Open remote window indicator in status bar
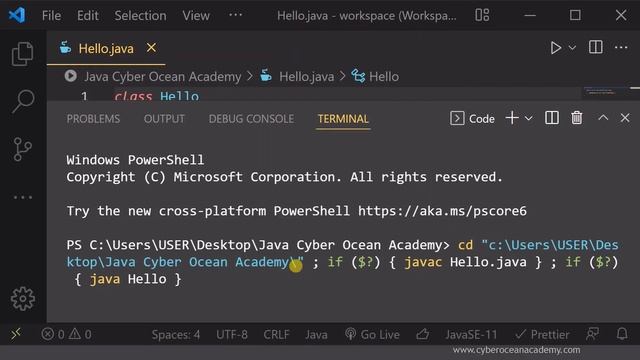Viewport: 640px width, 360px height. click(x=16, y=334)
